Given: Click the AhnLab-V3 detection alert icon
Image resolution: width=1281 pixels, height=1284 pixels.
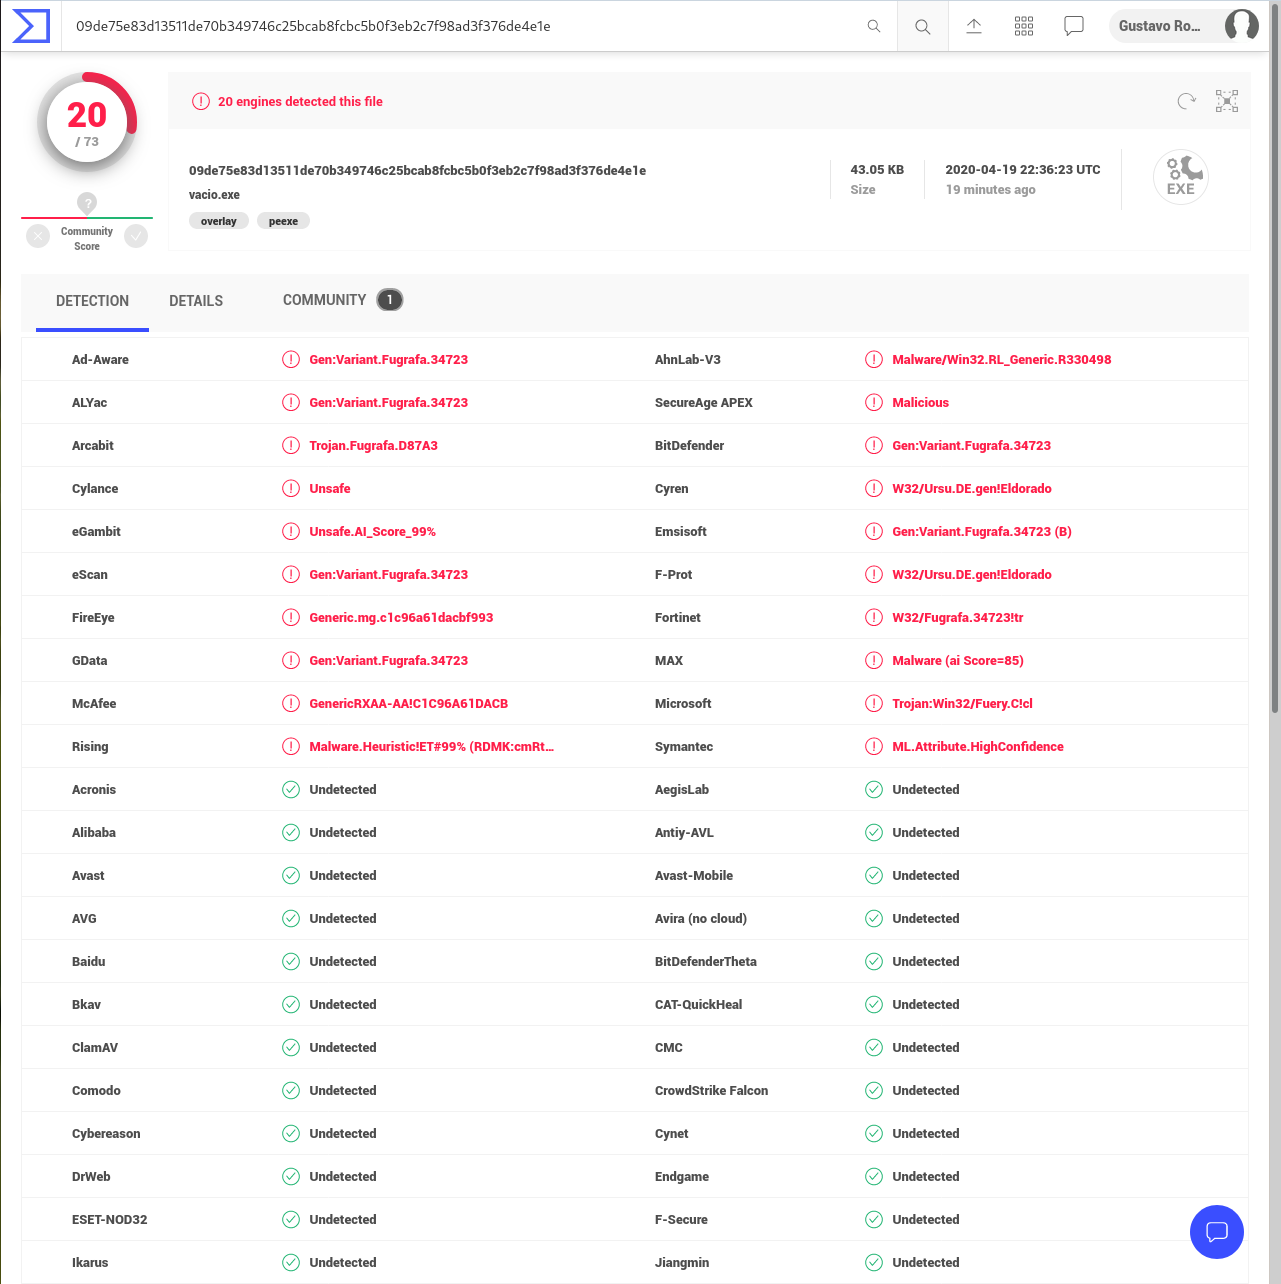Looking at the screenshot, I should point(874,360).
